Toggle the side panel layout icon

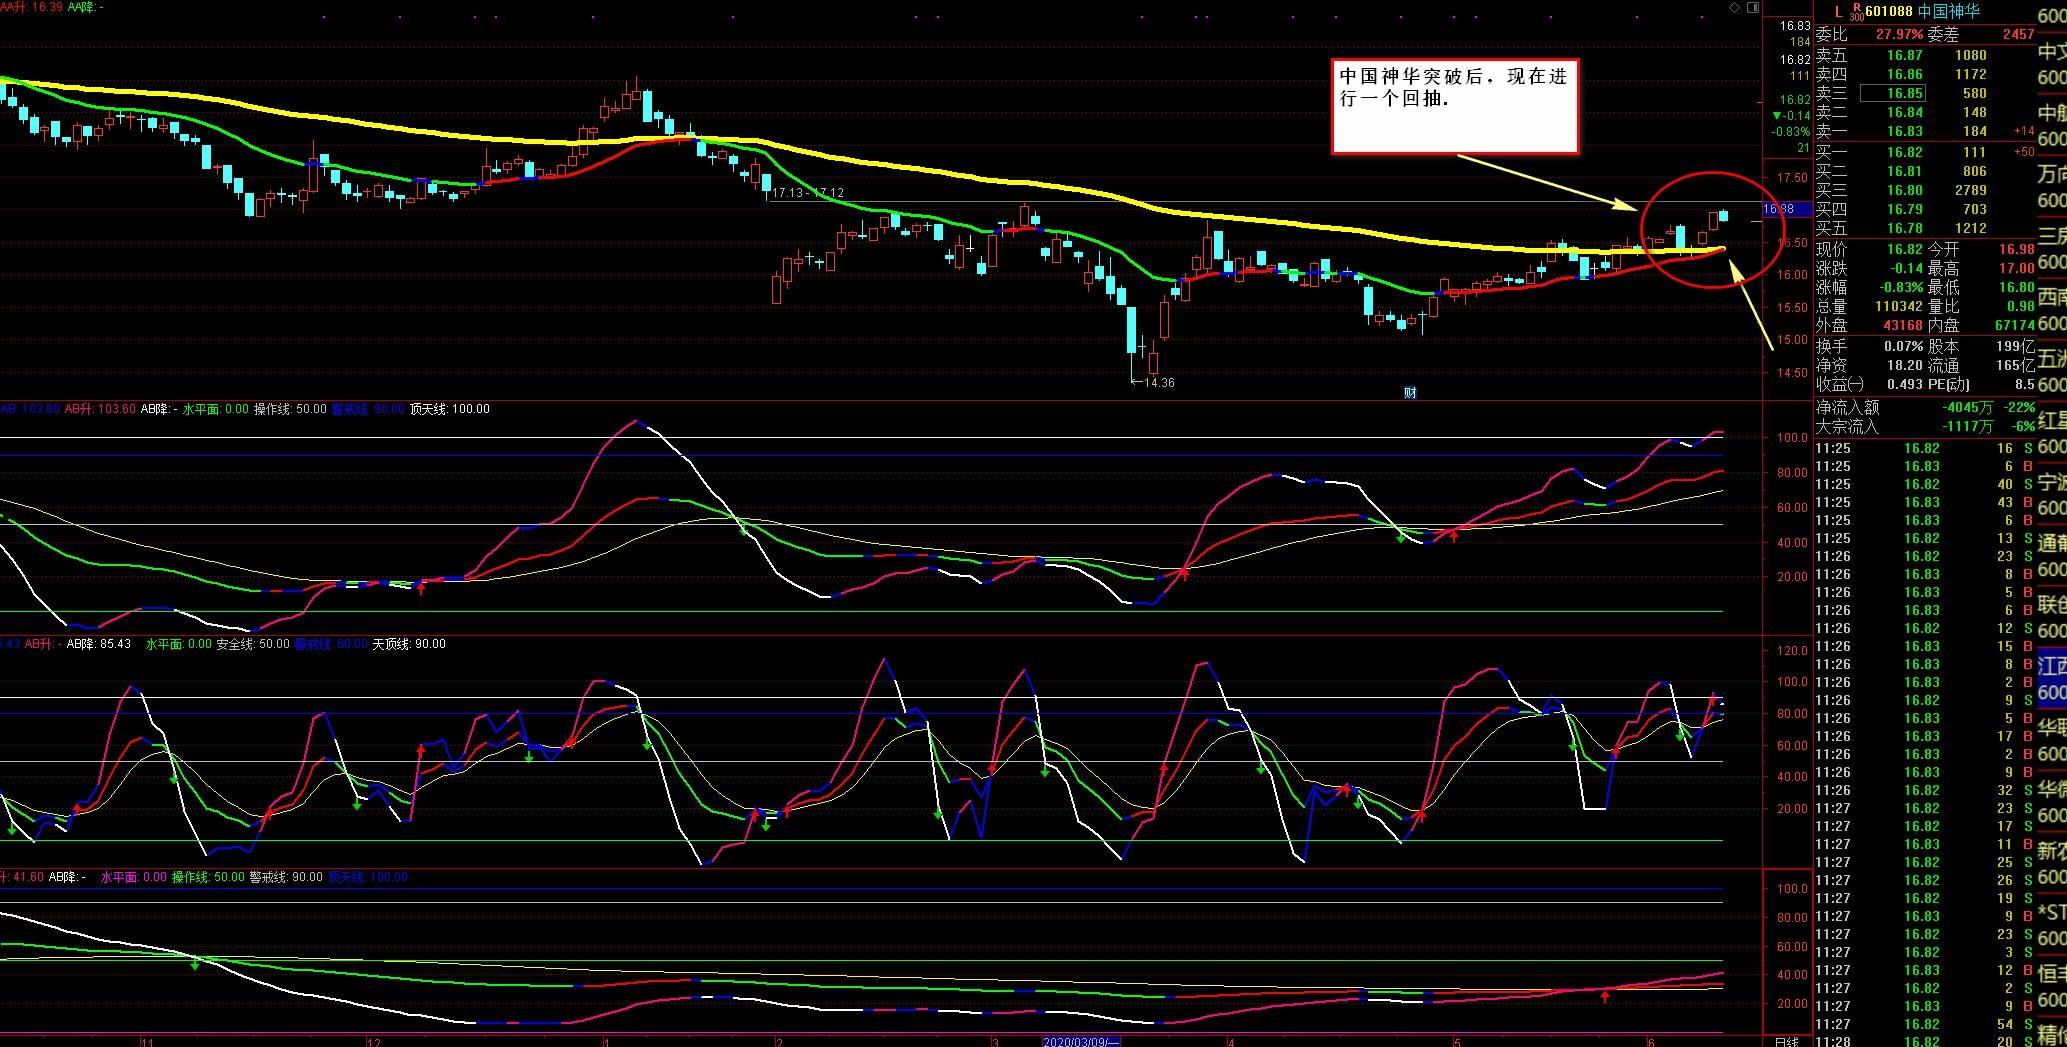(1752, 7)
